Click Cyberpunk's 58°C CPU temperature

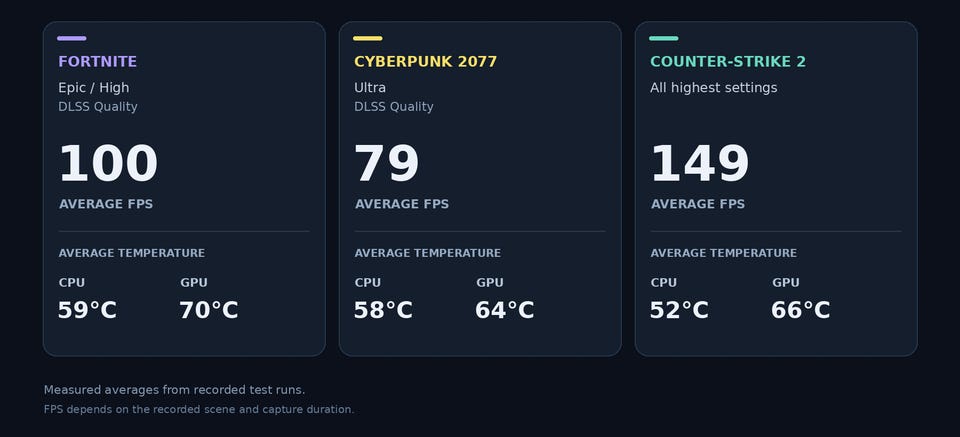pos(383,310)
